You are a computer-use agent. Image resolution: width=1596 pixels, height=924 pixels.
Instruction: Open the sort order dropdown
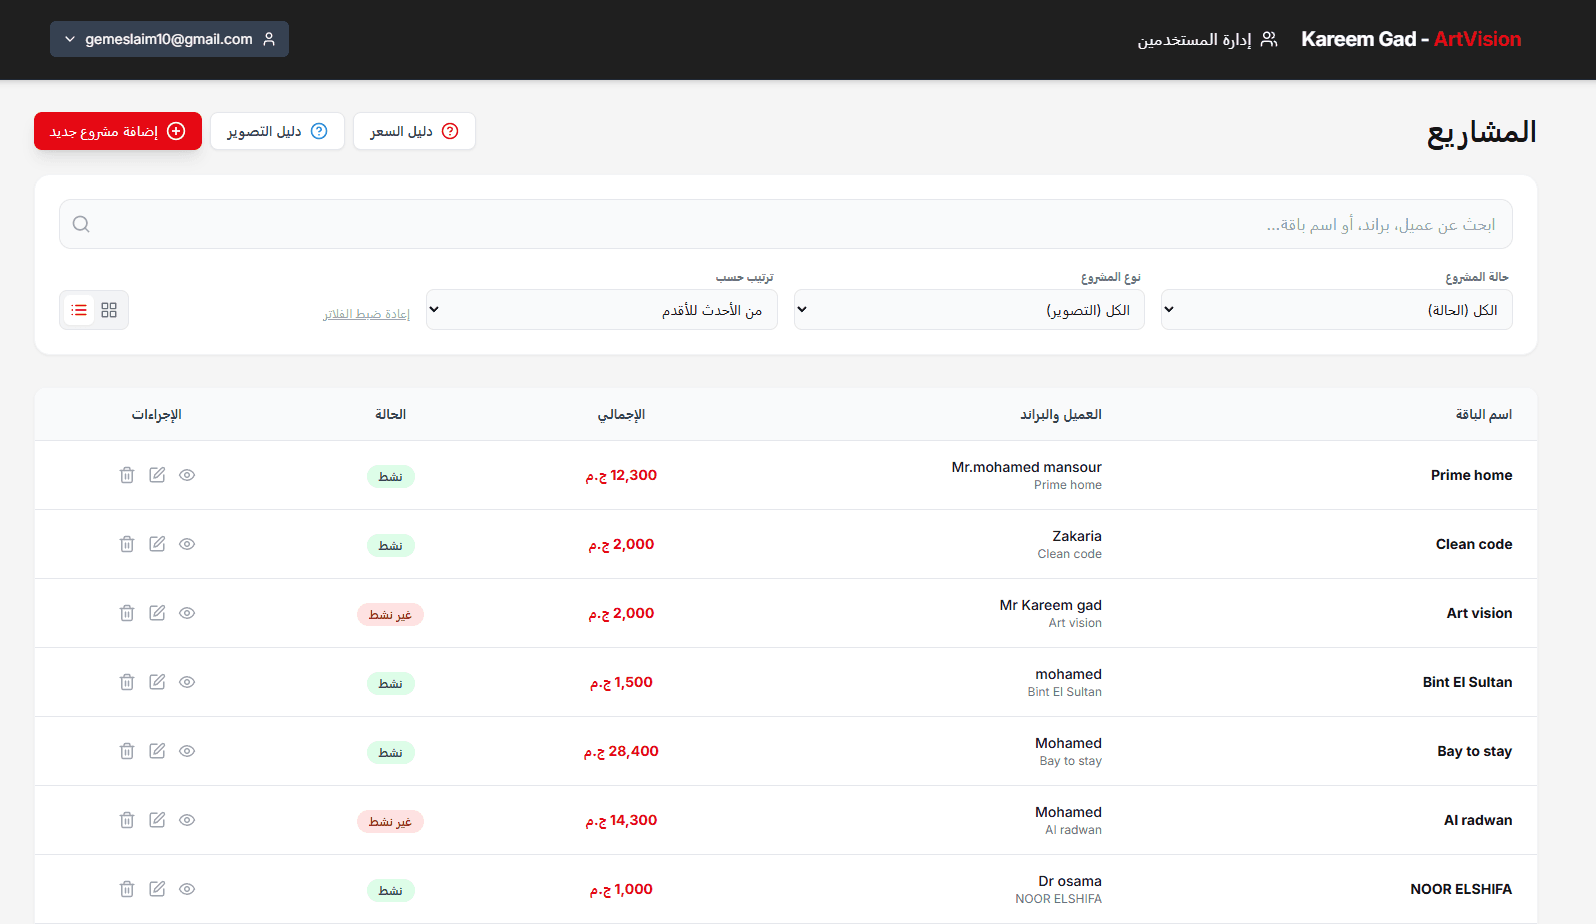601,310
